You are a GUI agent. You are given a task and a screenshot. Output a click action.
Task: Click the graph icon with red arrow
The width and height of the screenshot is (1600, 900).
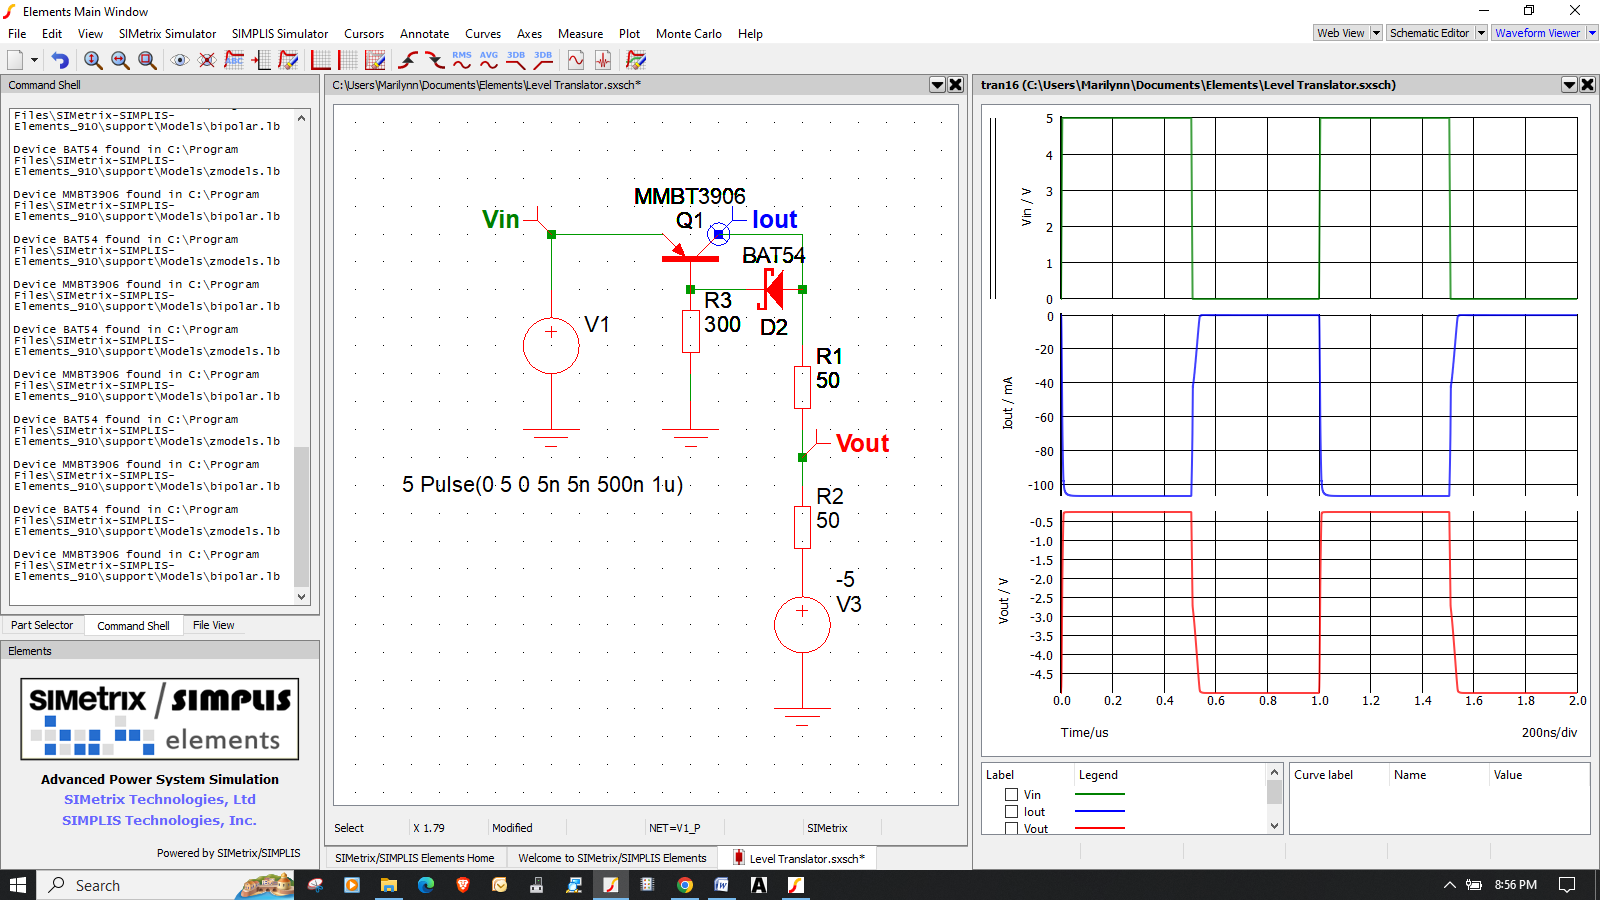[261, 60]
